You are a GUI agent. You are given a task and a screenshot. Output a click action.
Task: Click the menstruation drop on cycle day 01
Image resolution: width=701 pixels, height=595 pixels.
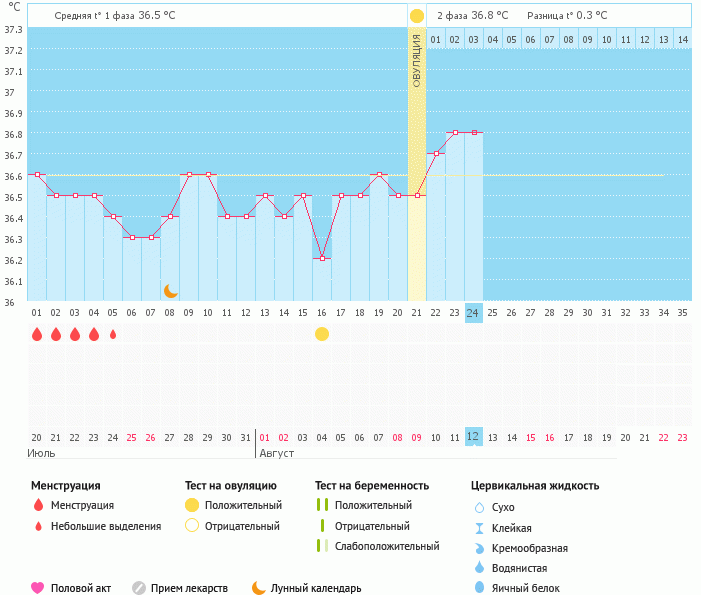click(x=37, y=334)
